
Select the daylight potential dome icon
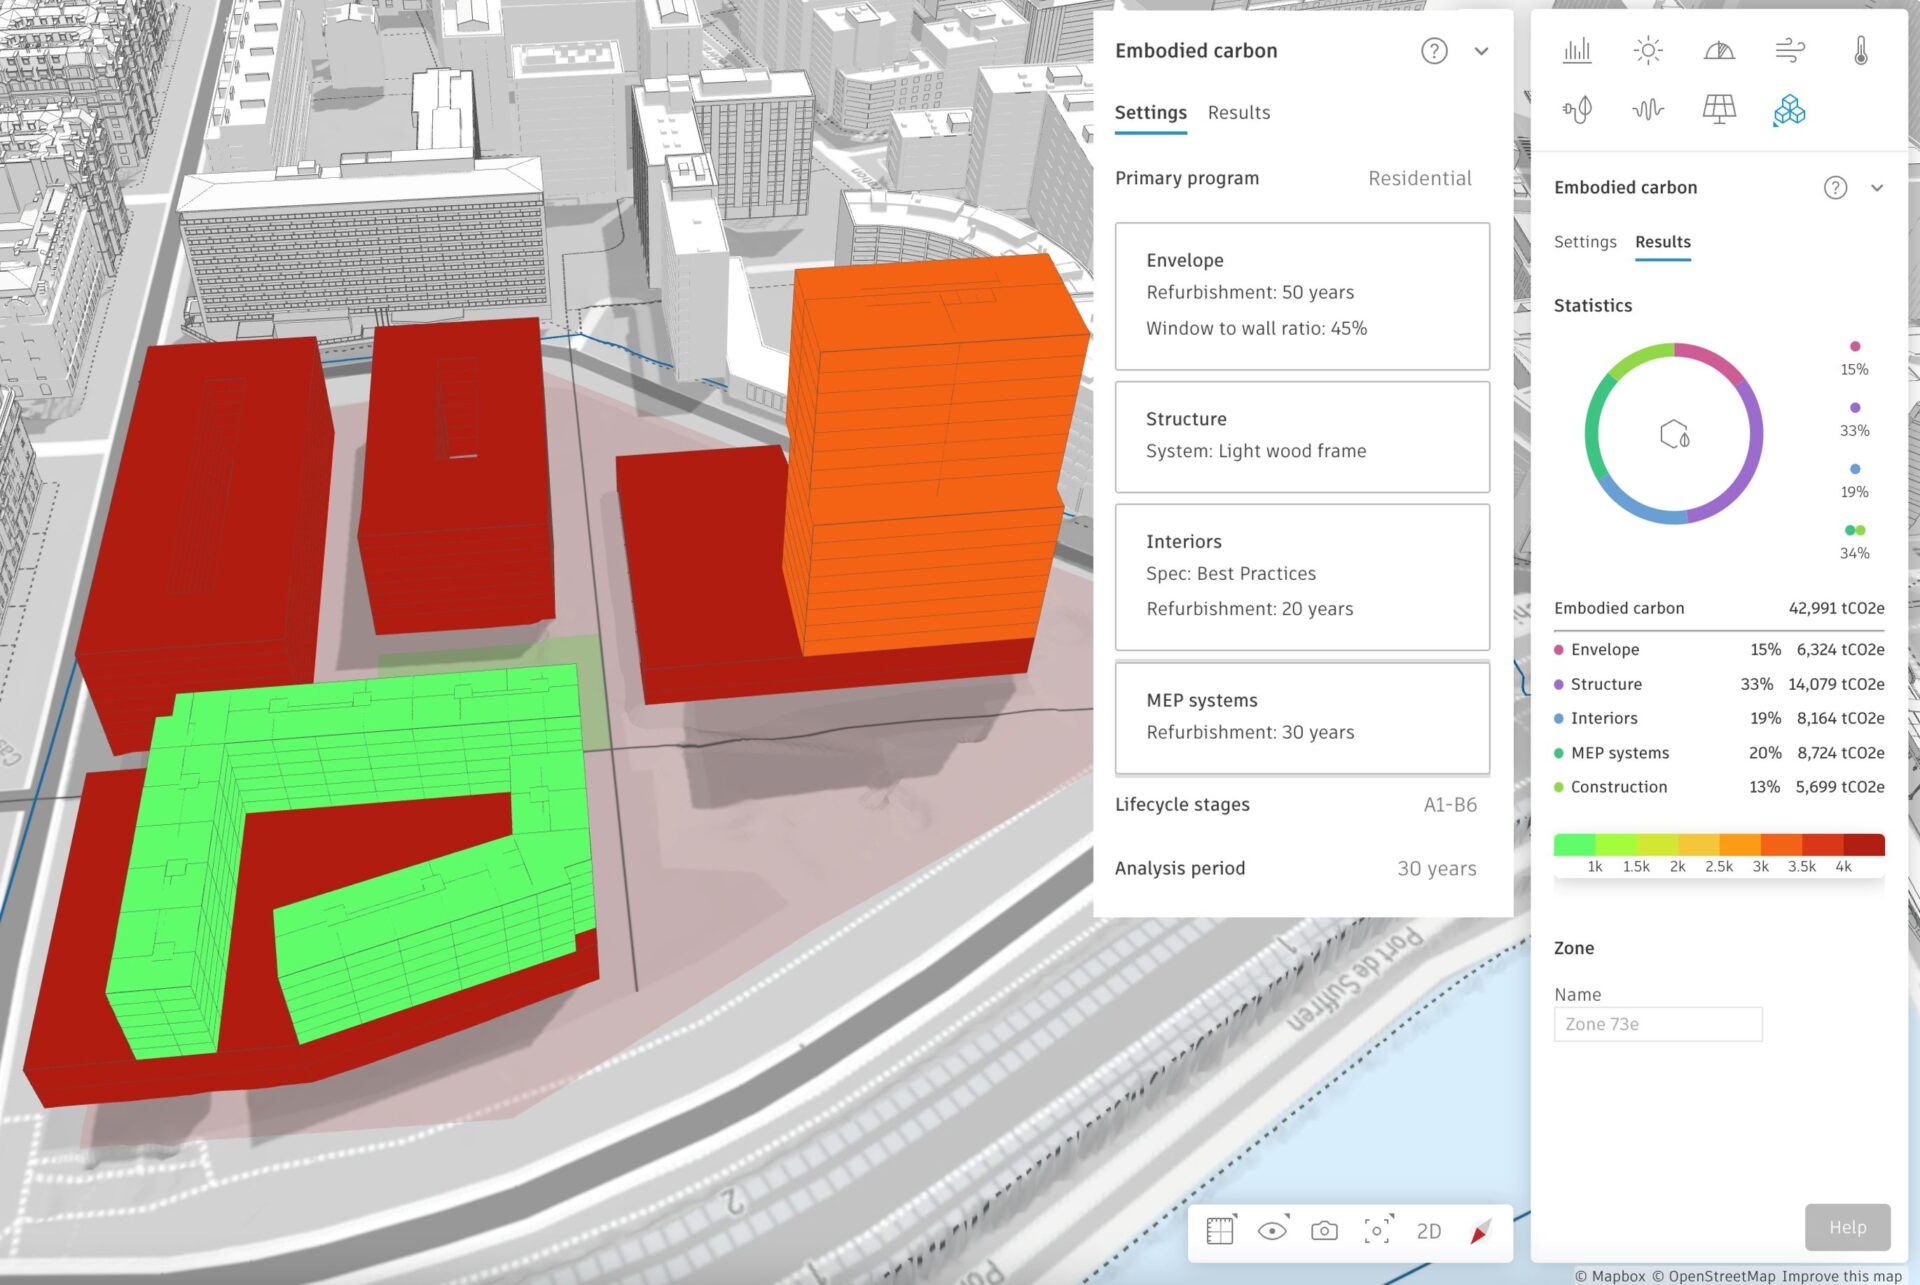(x=1718, y=50)
